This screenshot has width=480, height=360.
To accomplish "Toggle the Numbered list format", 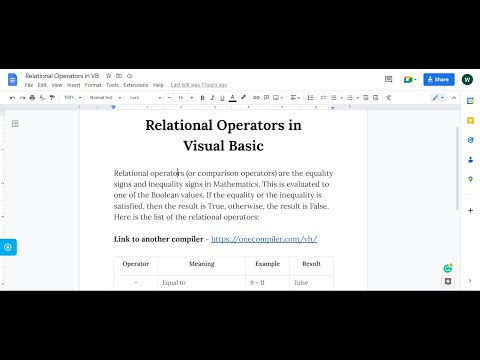I will 350,98.
